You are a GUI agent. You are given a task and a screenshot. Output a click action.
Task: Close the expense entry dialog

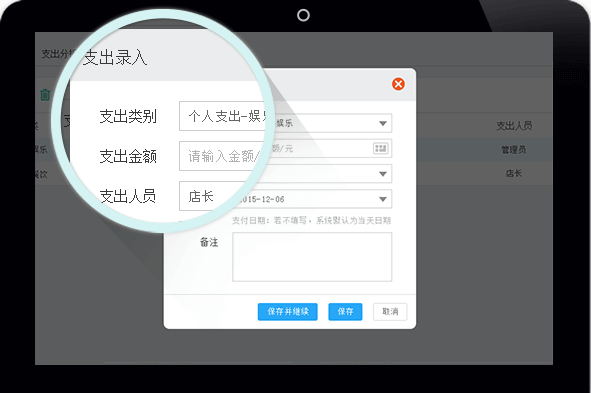tap(398, 84)
